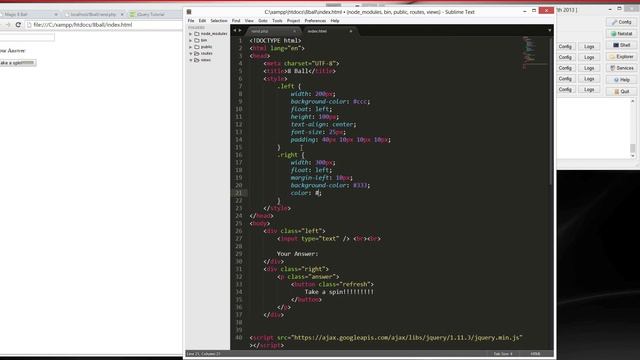Click the 'Take a spin' page button

[18, 63]
